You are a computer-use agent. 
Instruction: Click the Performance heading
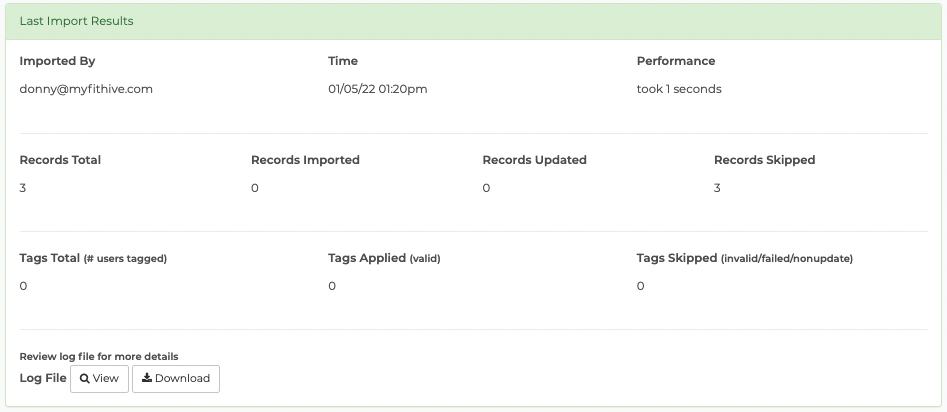click(x=676, y=61)
